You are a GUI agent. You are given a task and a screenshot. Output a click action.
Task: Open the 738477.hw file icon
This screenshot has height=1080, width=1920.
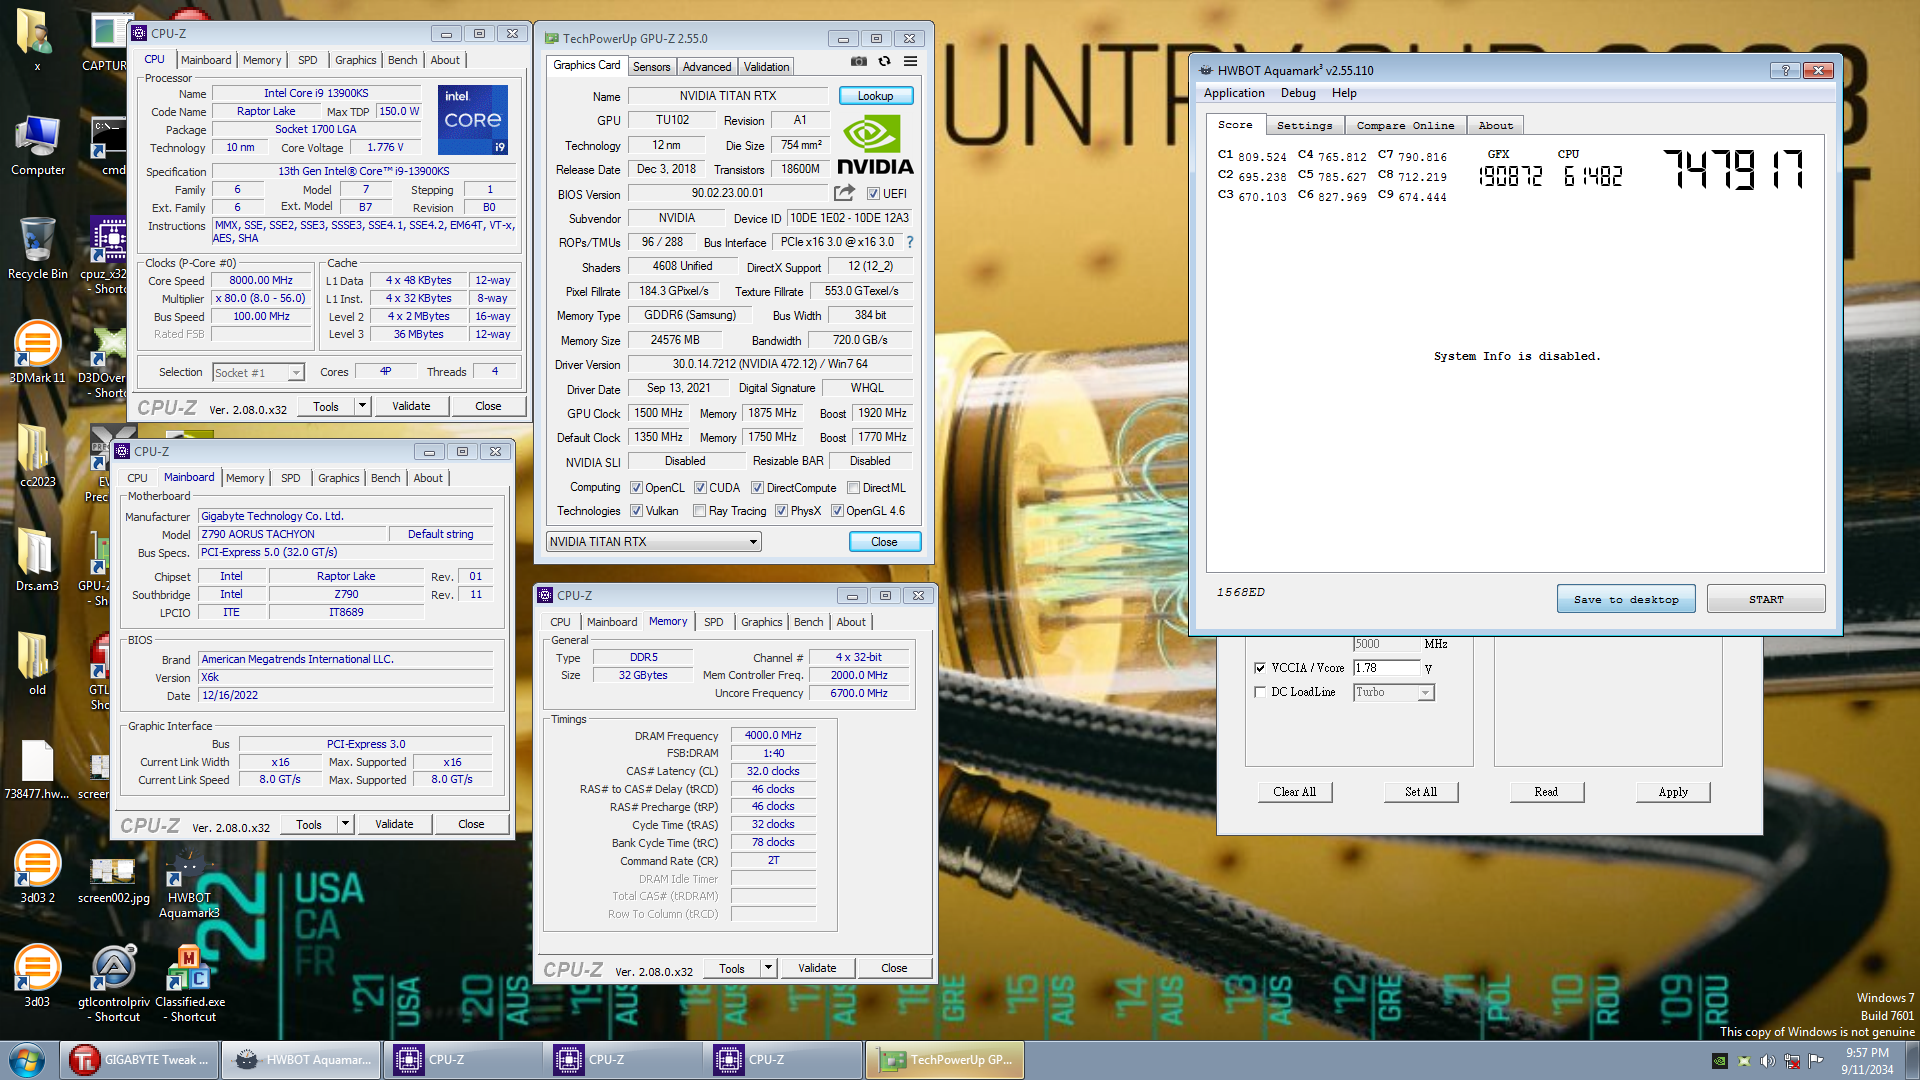click(37, 769)
